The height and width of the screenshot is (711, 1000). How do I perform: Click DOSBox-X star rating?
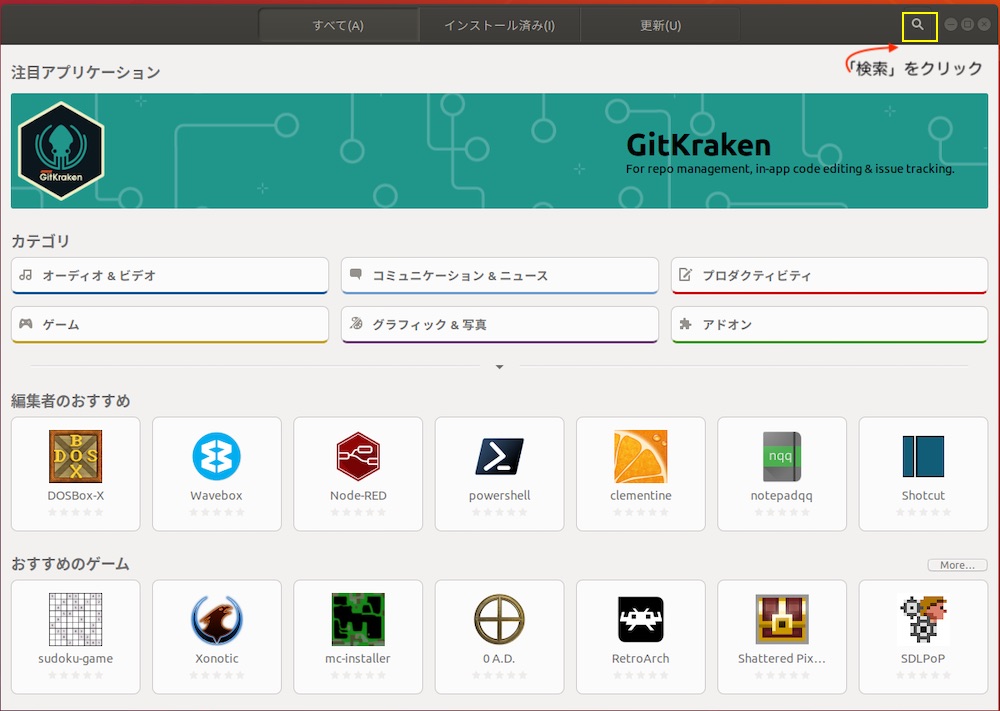coord(75,512)
